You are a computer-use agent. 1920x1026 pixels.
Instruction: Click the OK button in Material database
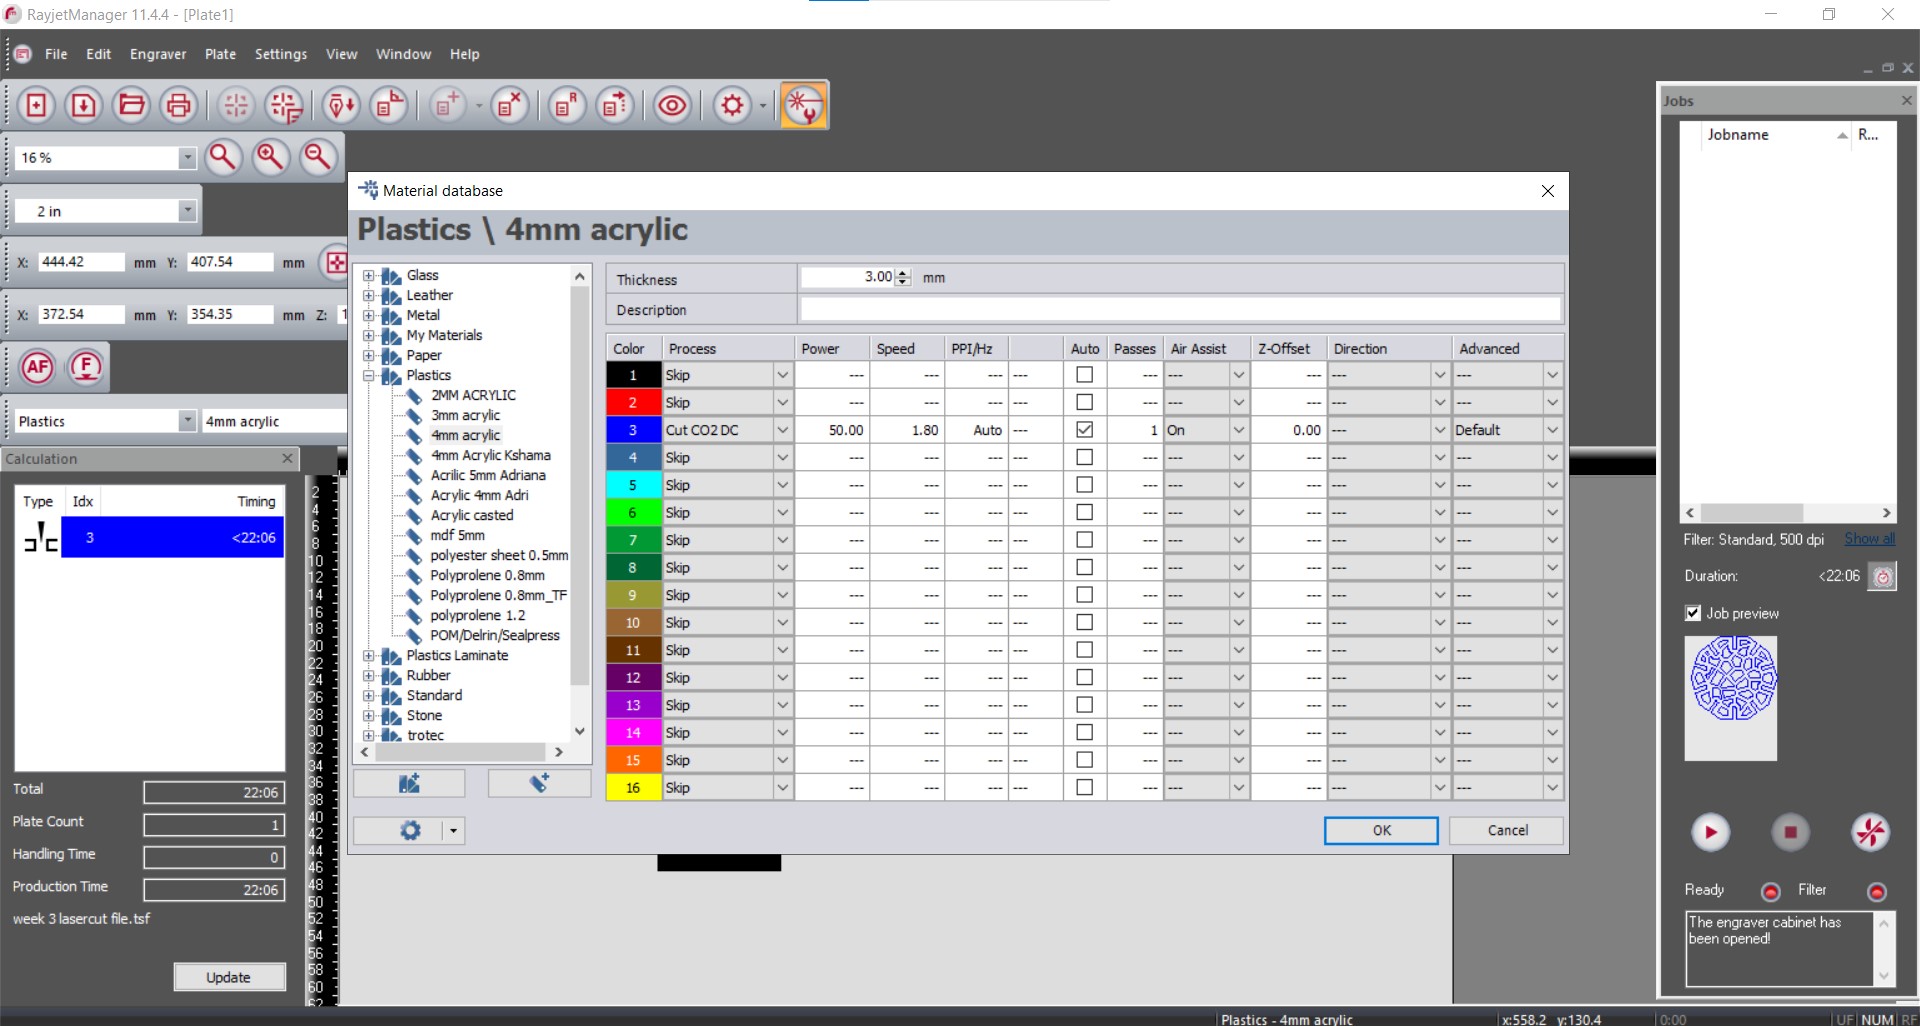coord(1381,830)
